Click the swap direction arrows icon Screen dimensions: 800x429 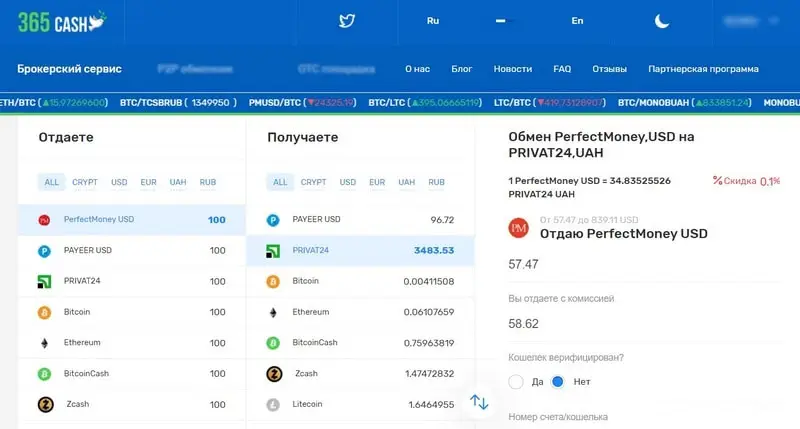tap(479, 402)
